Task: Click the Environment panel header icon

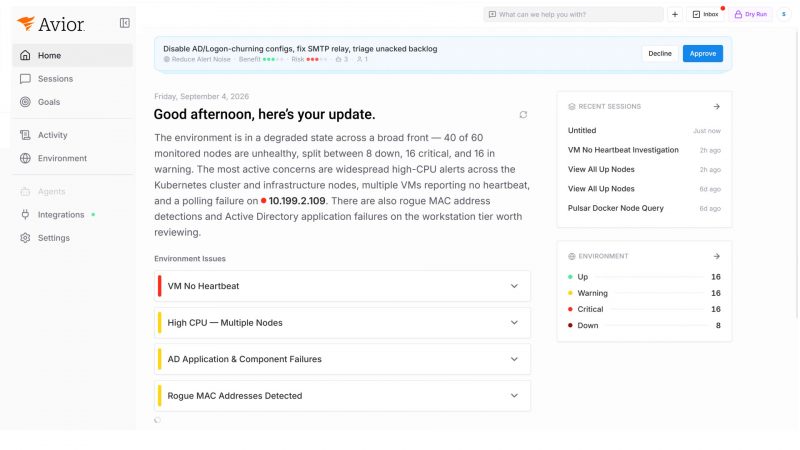Action: [x=571, y=256]
